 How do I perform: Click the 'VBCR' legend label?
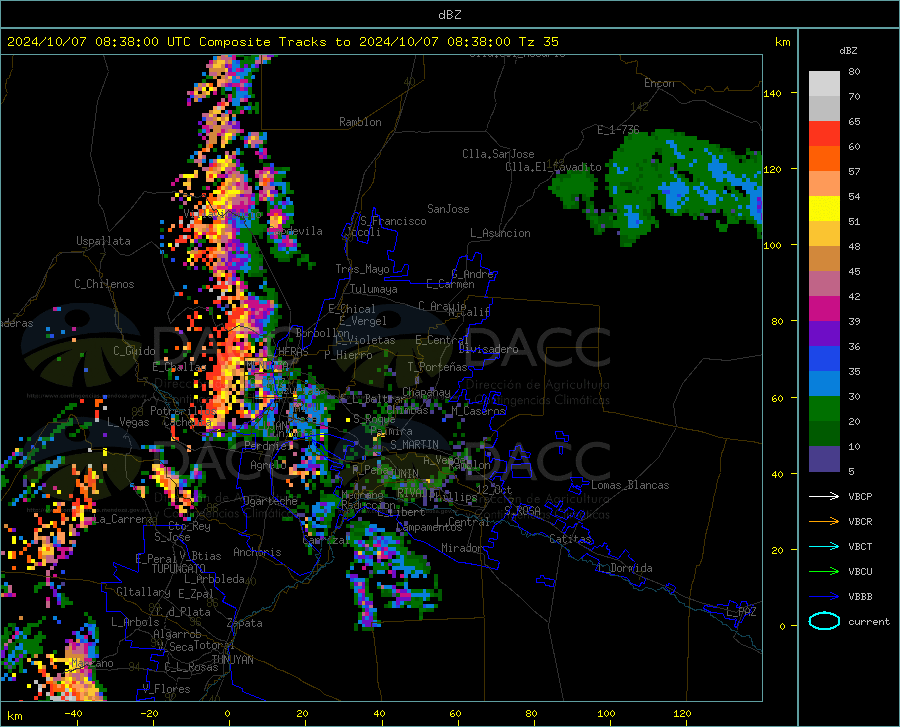(x=860, y=522)
